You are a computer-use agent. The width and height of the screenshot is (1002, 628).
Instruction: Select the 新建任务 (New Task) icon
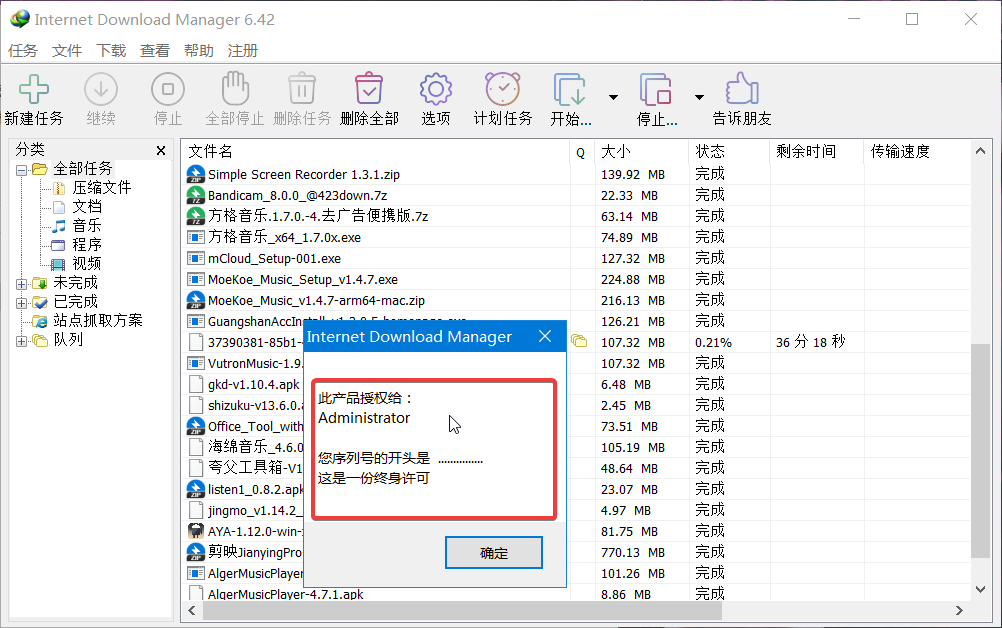click(x=34, y=90)
